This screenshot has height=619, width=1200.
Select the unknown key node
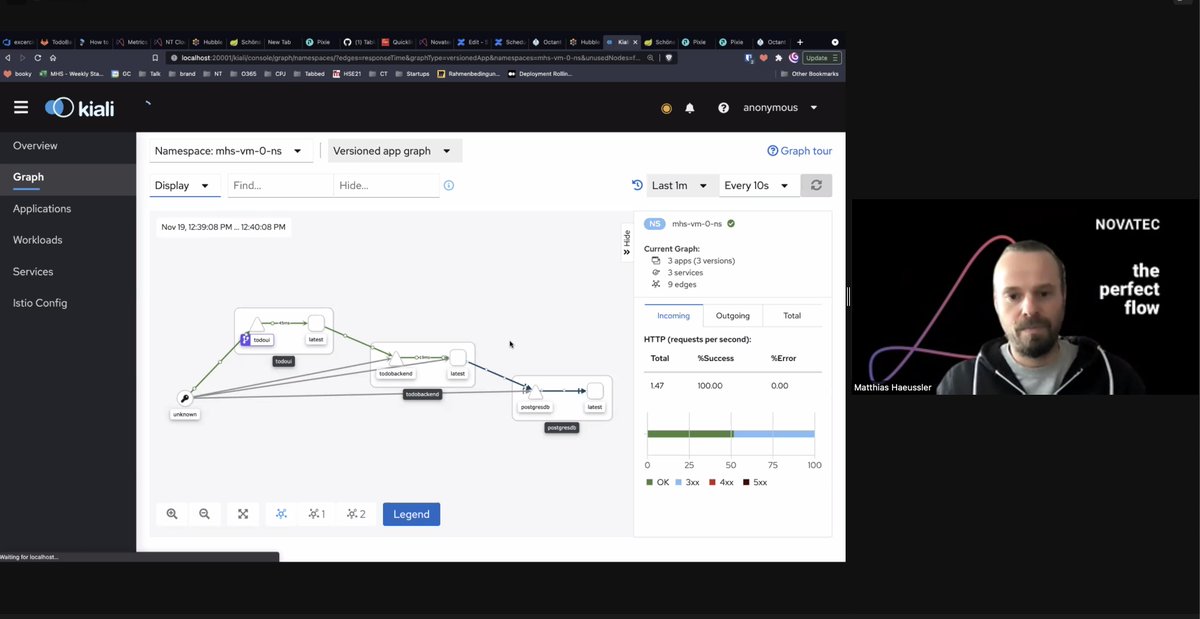[184, 398]
